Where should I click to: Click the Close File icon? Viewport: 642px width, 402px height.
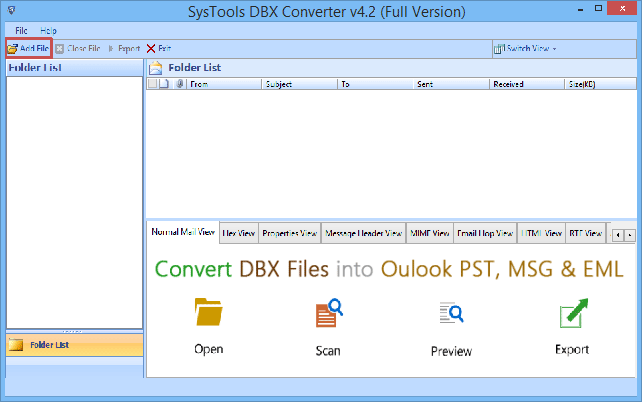pos(59,49)
